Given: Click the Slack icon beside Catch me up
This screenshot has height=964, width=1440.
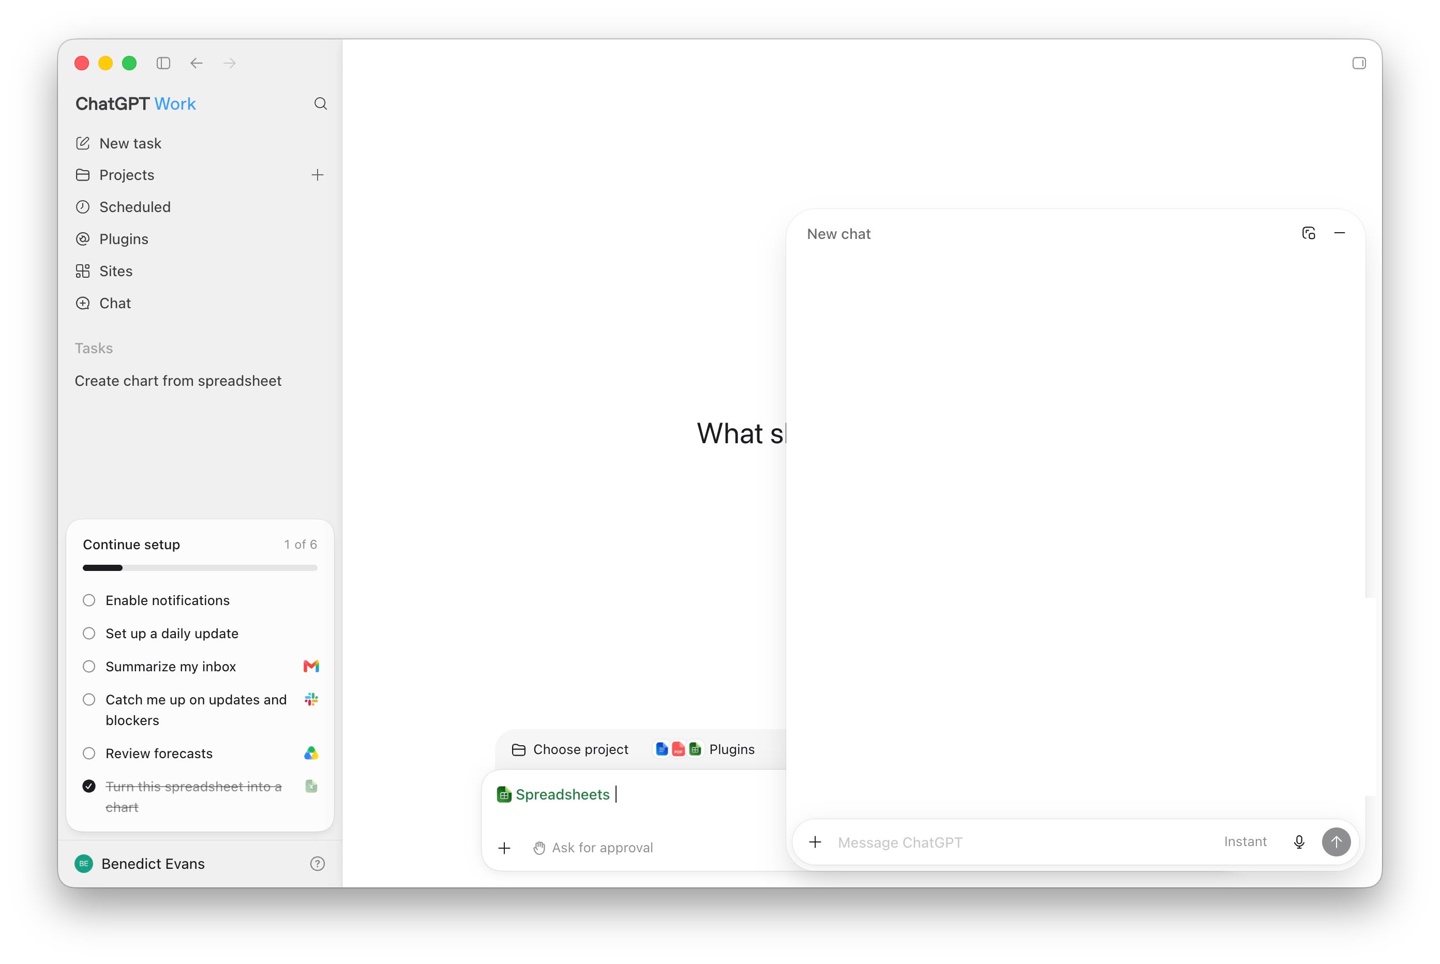Looking at the screenshot, I should 311,700.
